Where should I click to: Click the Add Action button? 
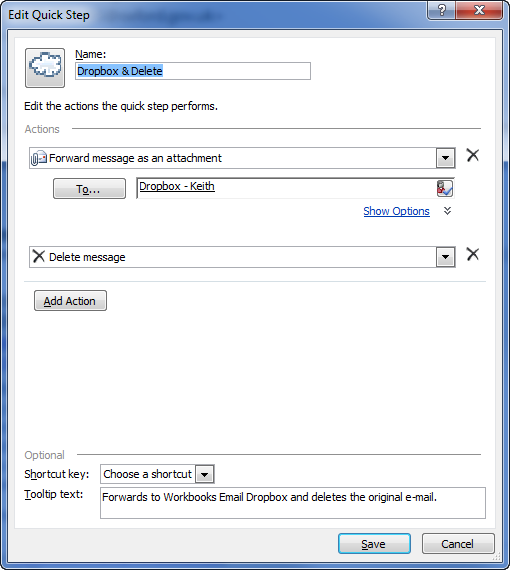[71, 301]
